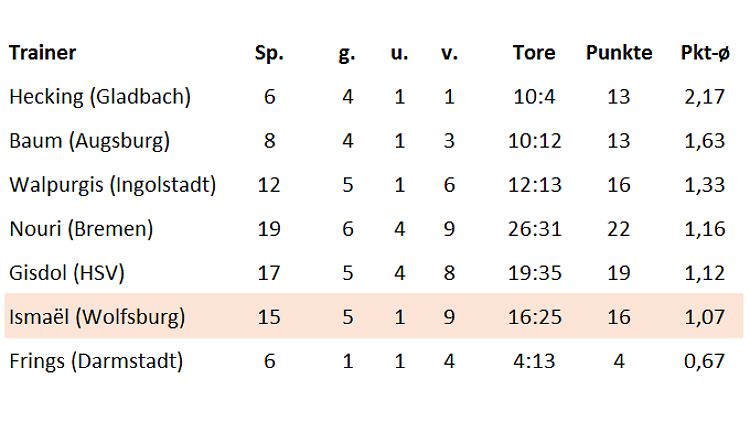Select Walpurgis (Ingolstadt) trainer cell

click(112, 186)
